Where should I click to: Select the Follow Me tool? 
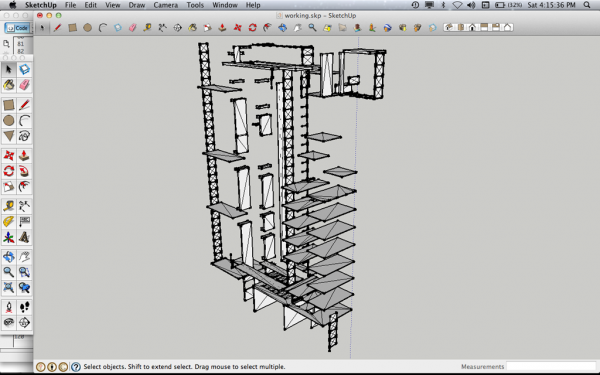[x=24, y=171]
